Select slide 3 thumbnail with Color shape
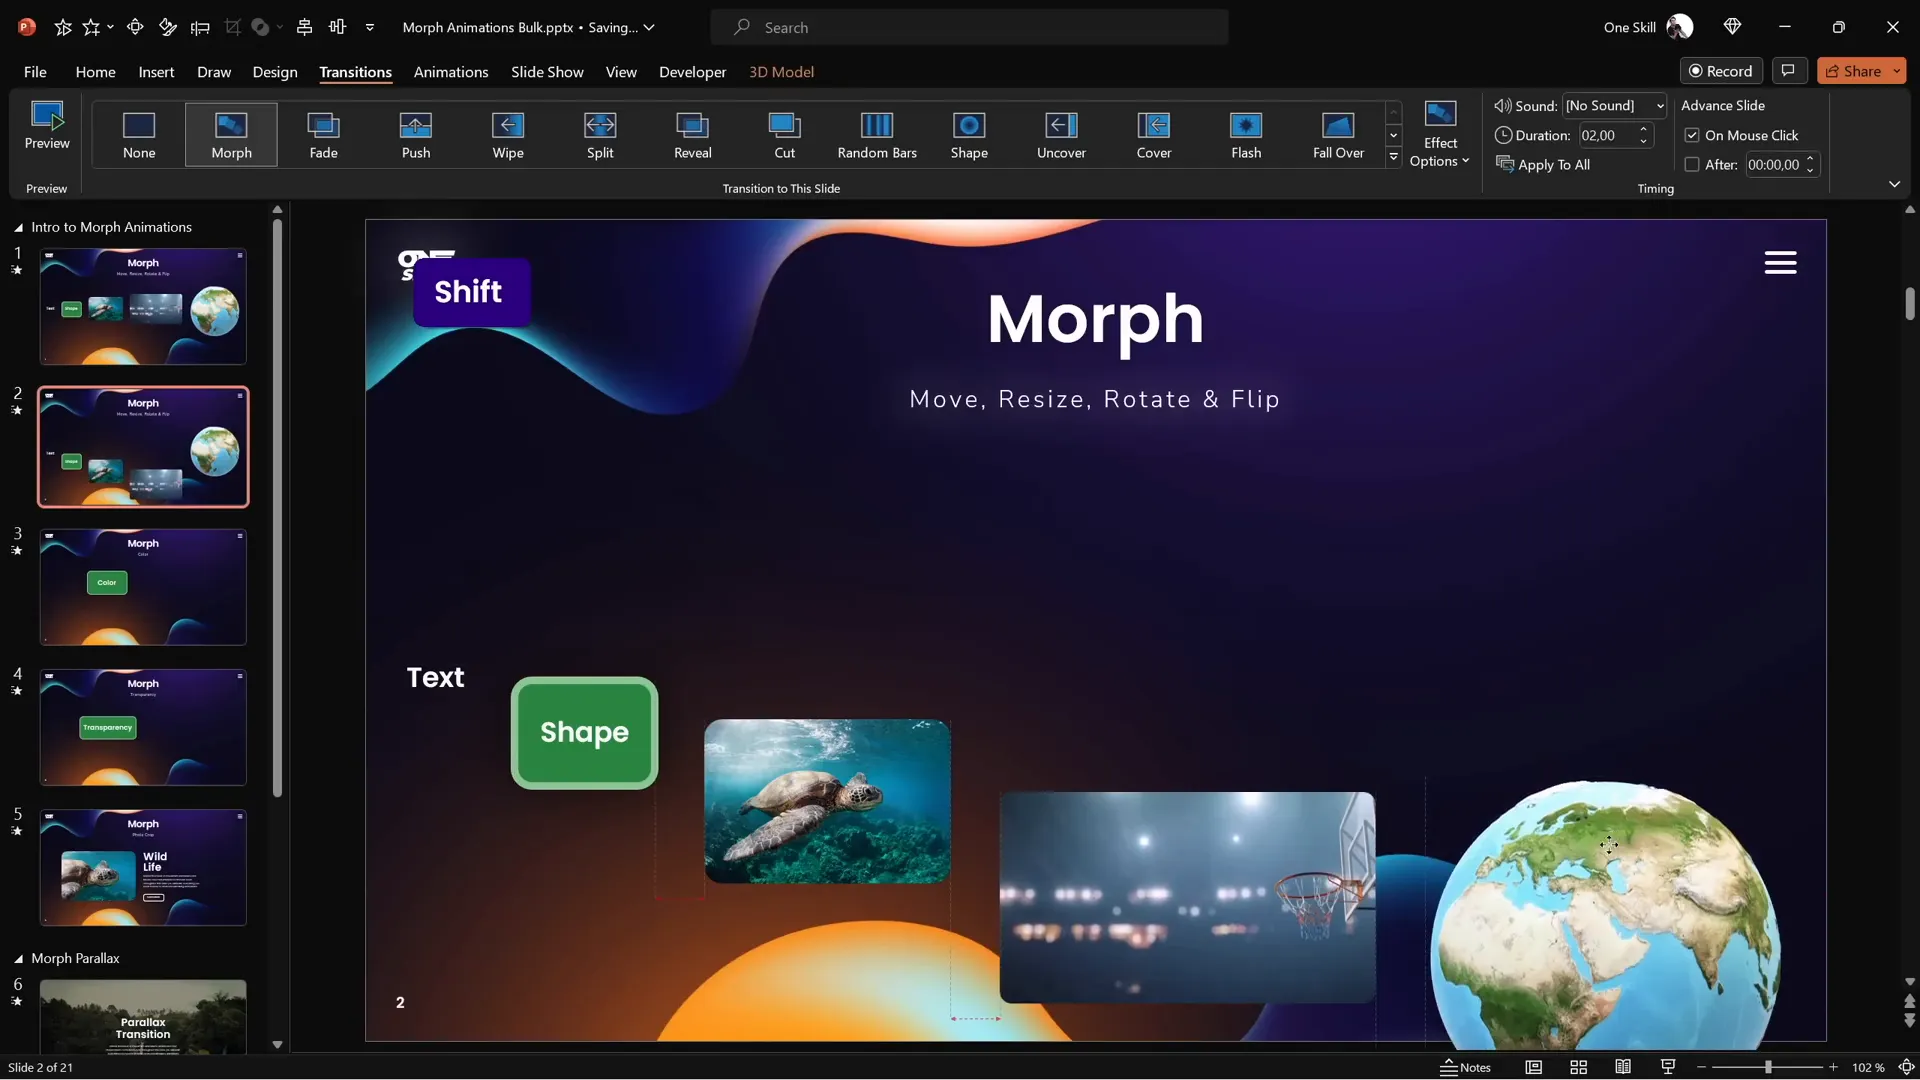 pos(143,587)
